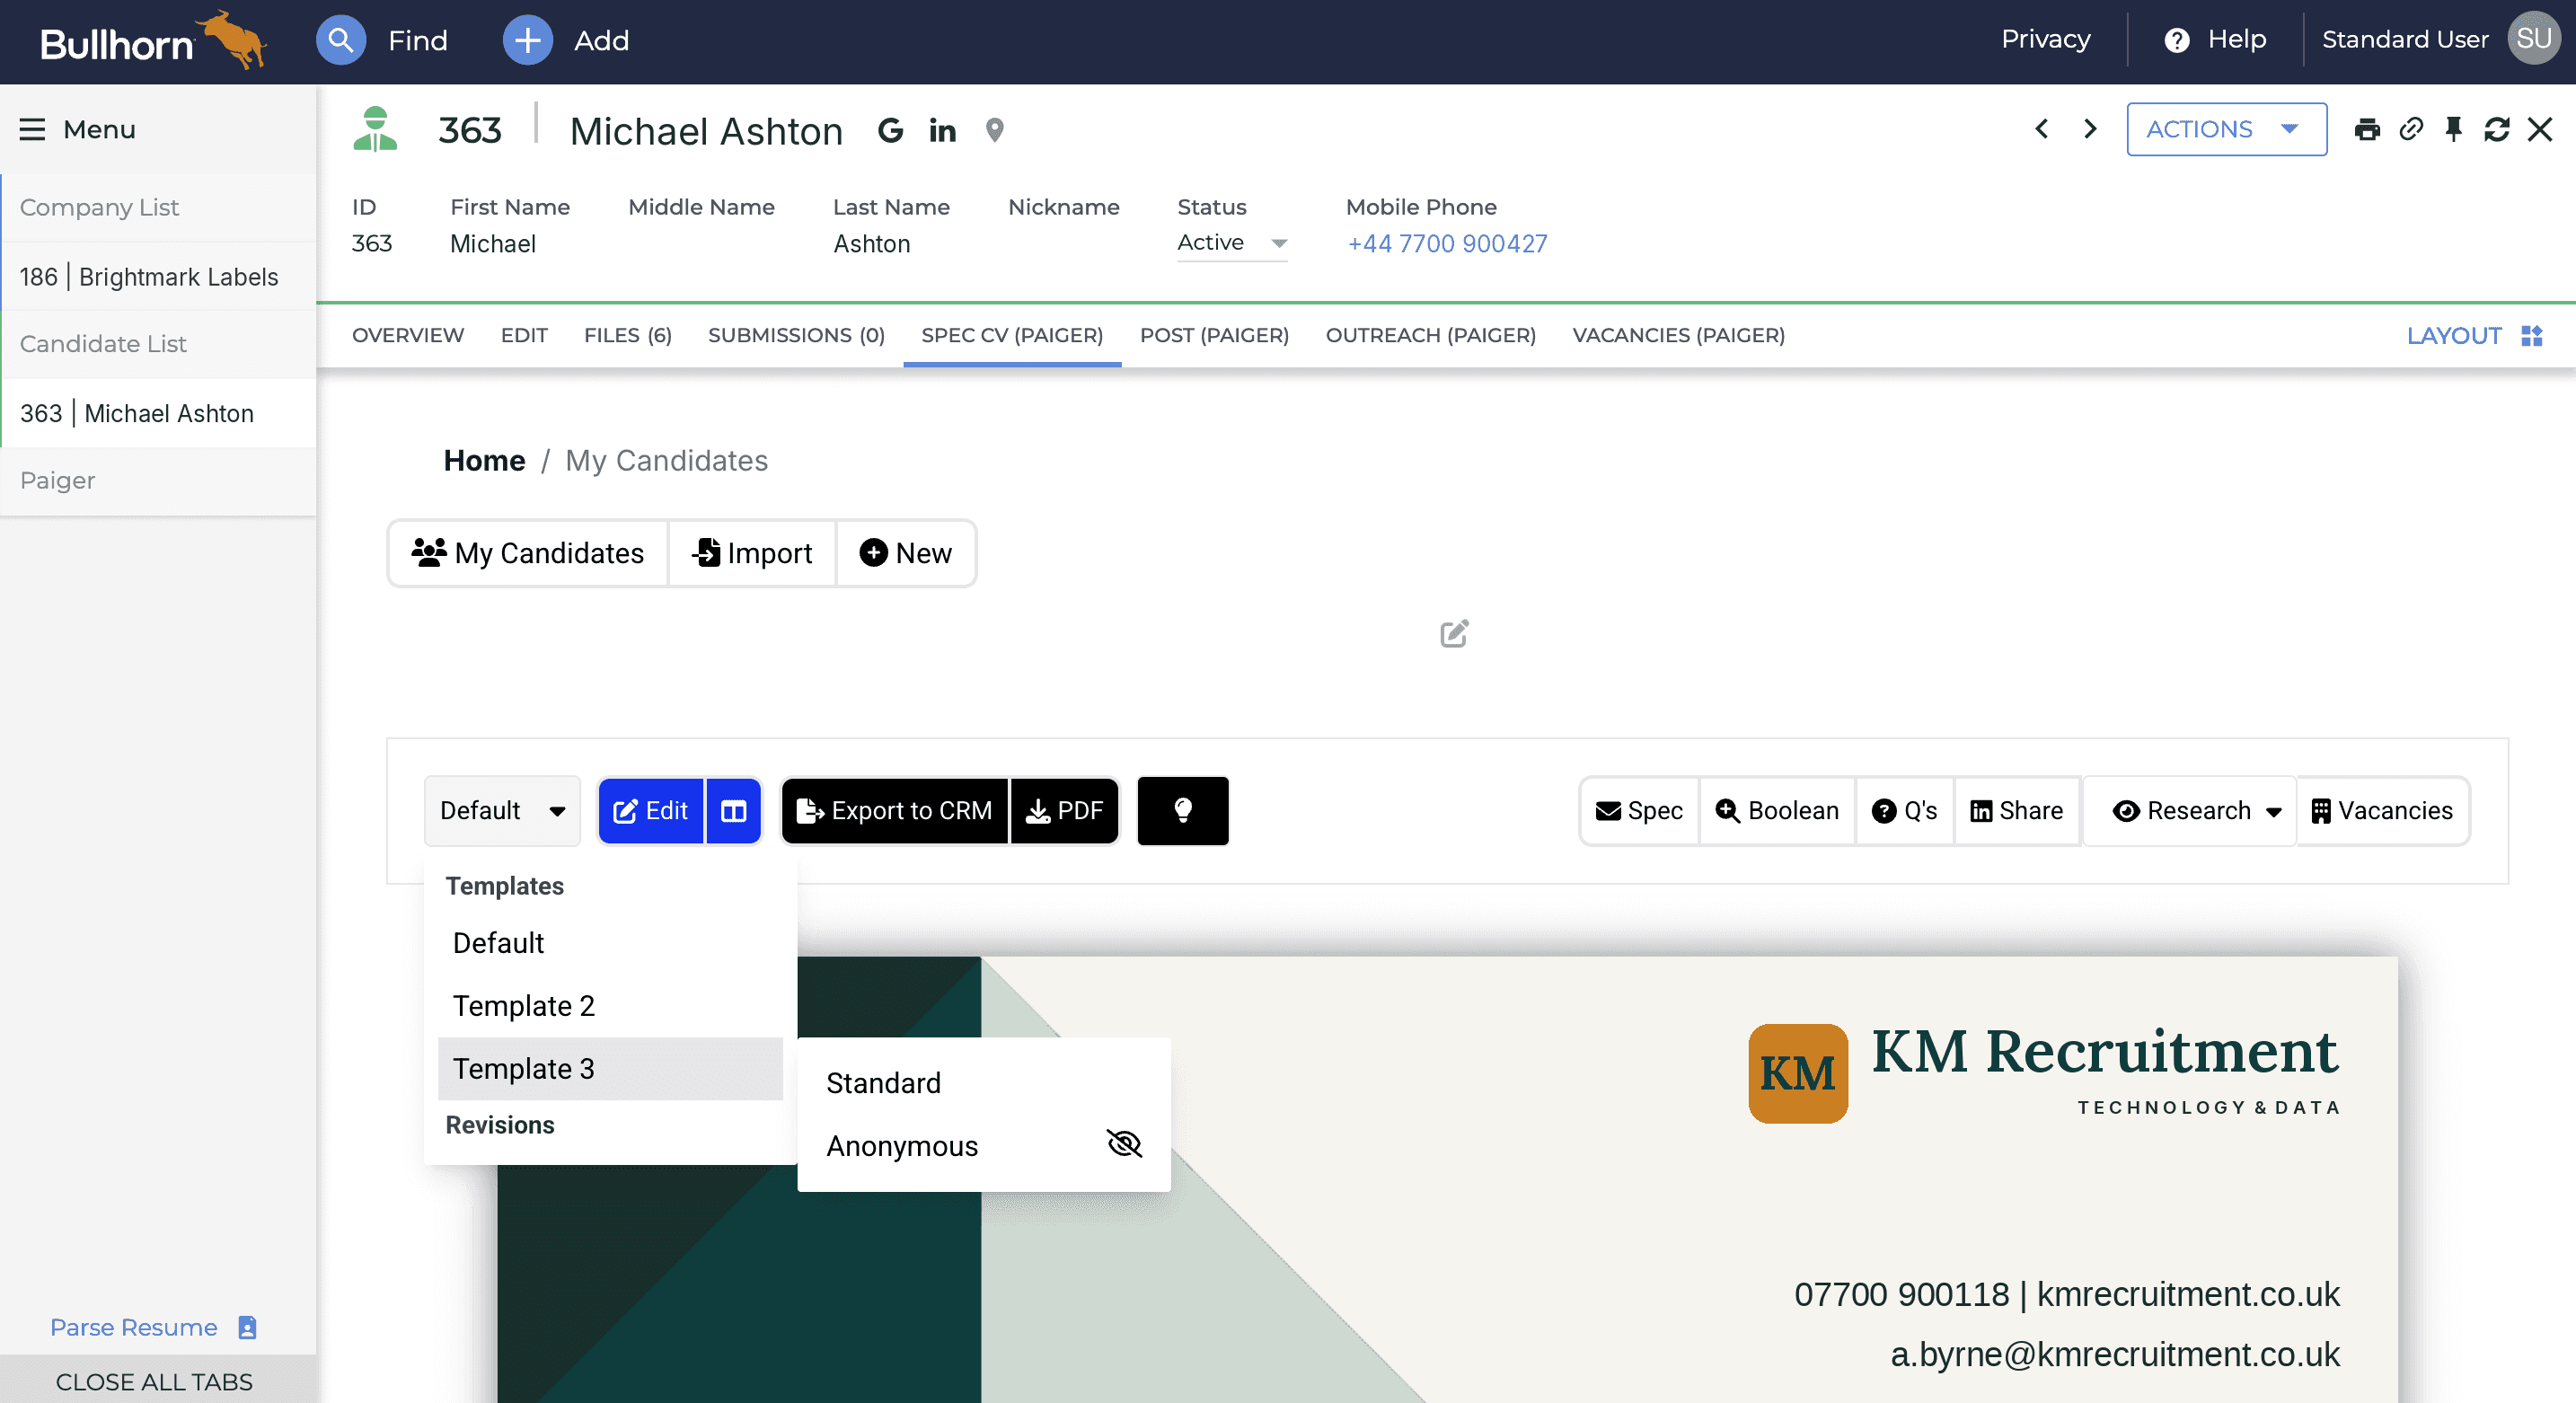Download the PDF

point(1064,811)
